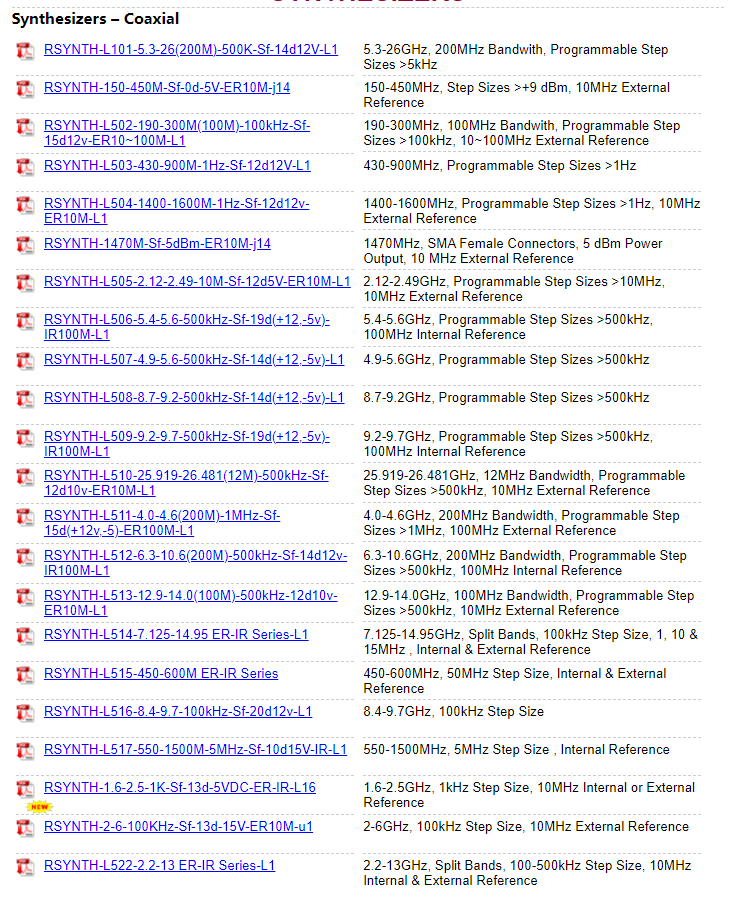Open PDF icon for RSYNTH-L508-8.7-9.2
736x897 pixels.
click(25, 400)
